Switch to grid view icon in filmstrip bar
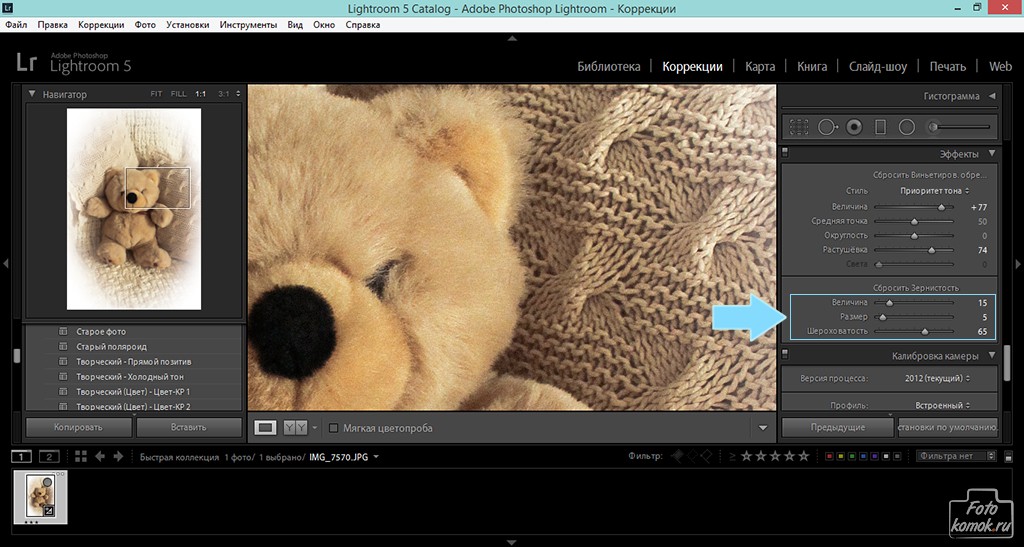The width and height of the screenshot is (1024, 547). (81, 456)
